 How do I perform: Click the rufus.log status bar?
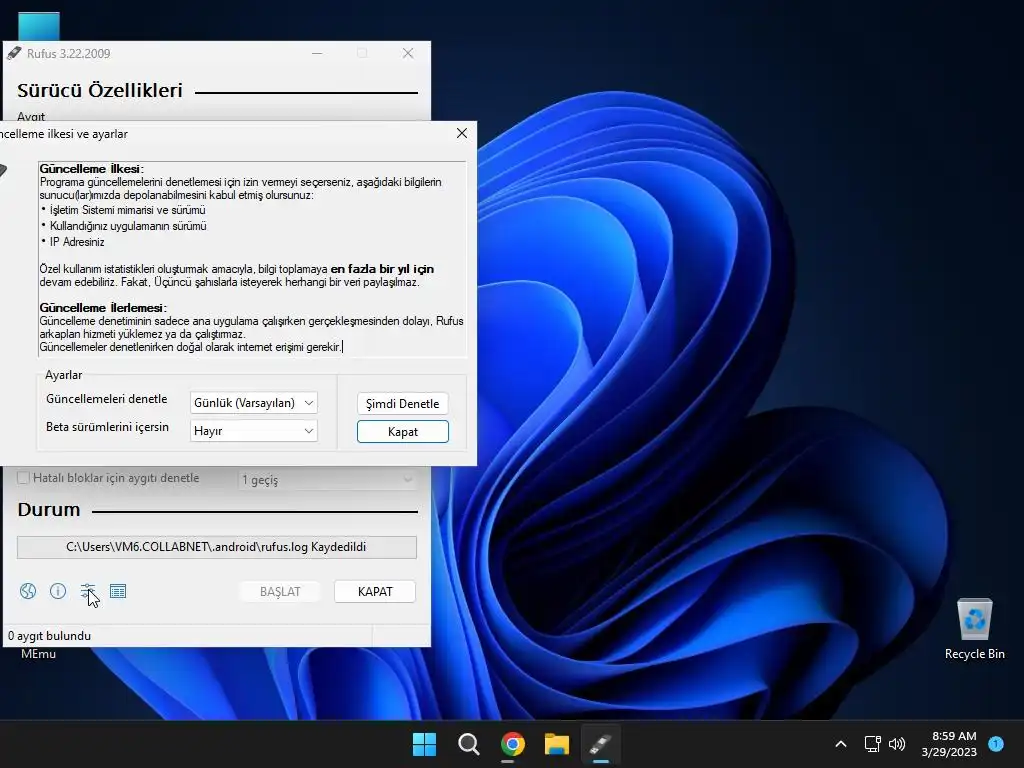tap(217, 547)
